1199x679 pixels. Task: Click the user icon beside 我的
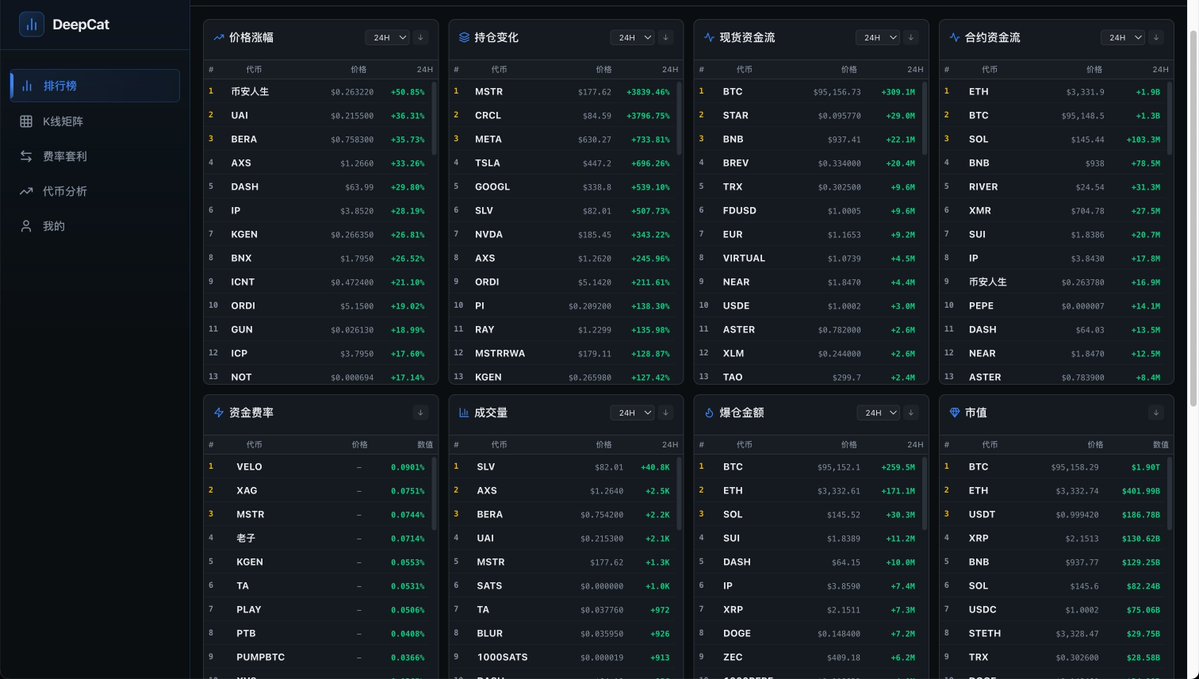point(26,226)
